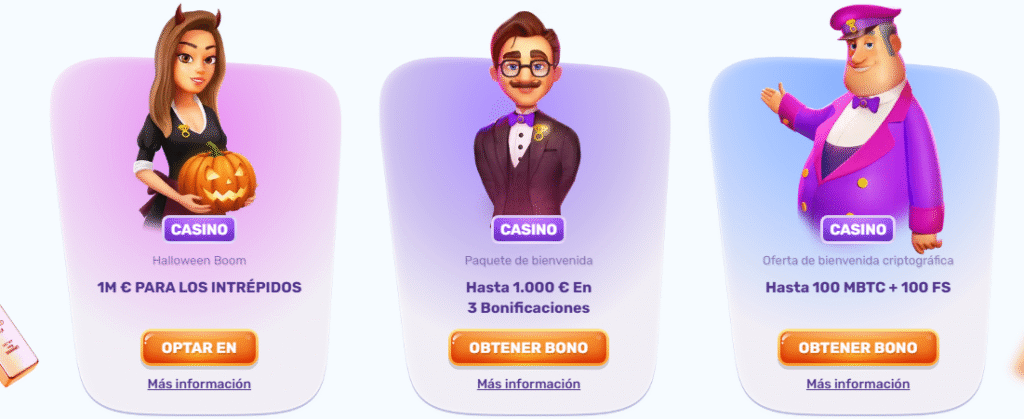Click OBTENER BONO under Paquete de bienvenida
The width and height of the screenshot is (1024, 419).
coord(528,348)
